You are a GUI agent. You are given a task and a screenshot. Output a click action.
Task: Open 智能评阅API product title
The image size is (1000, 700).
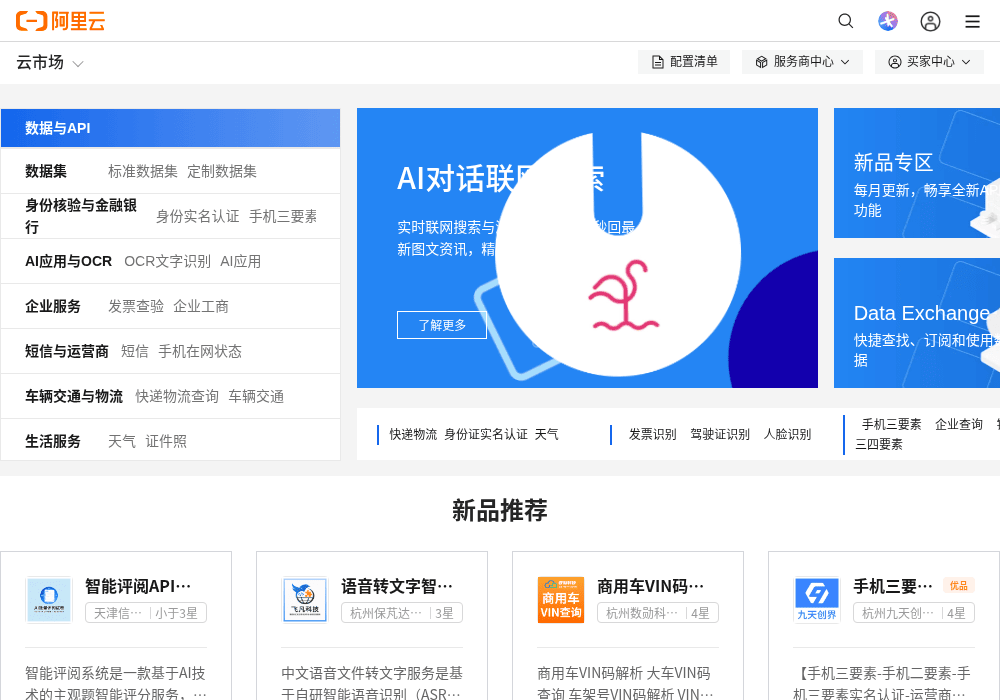(x=138, y=587)
